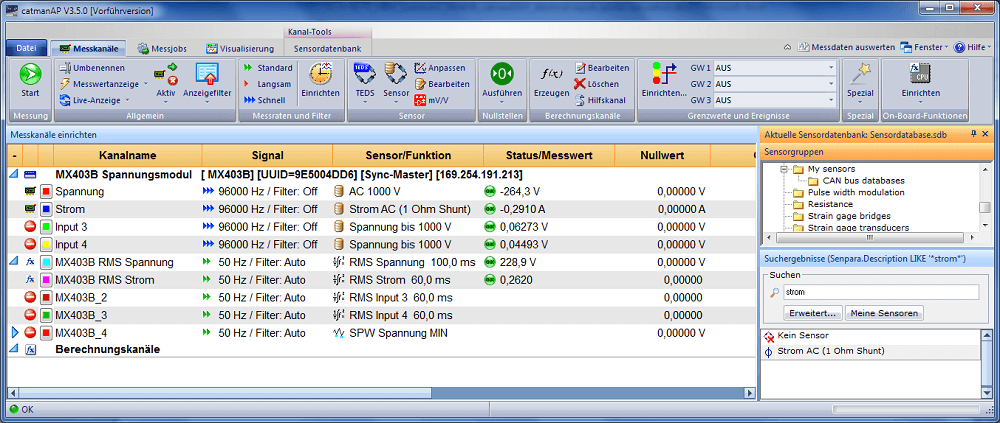The image size is (1000, 423).
Task: Click the Anpassen sensor adjust tool
Action: [439, 68]
